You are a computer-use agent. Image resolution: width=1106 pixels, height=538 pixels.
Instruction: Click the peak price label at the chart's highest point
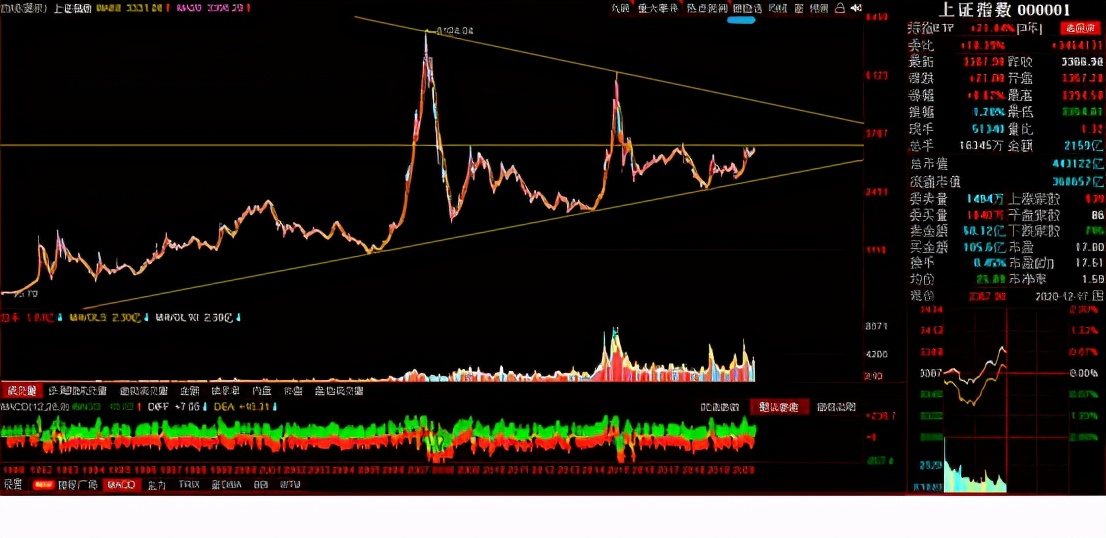coord(455,31)
